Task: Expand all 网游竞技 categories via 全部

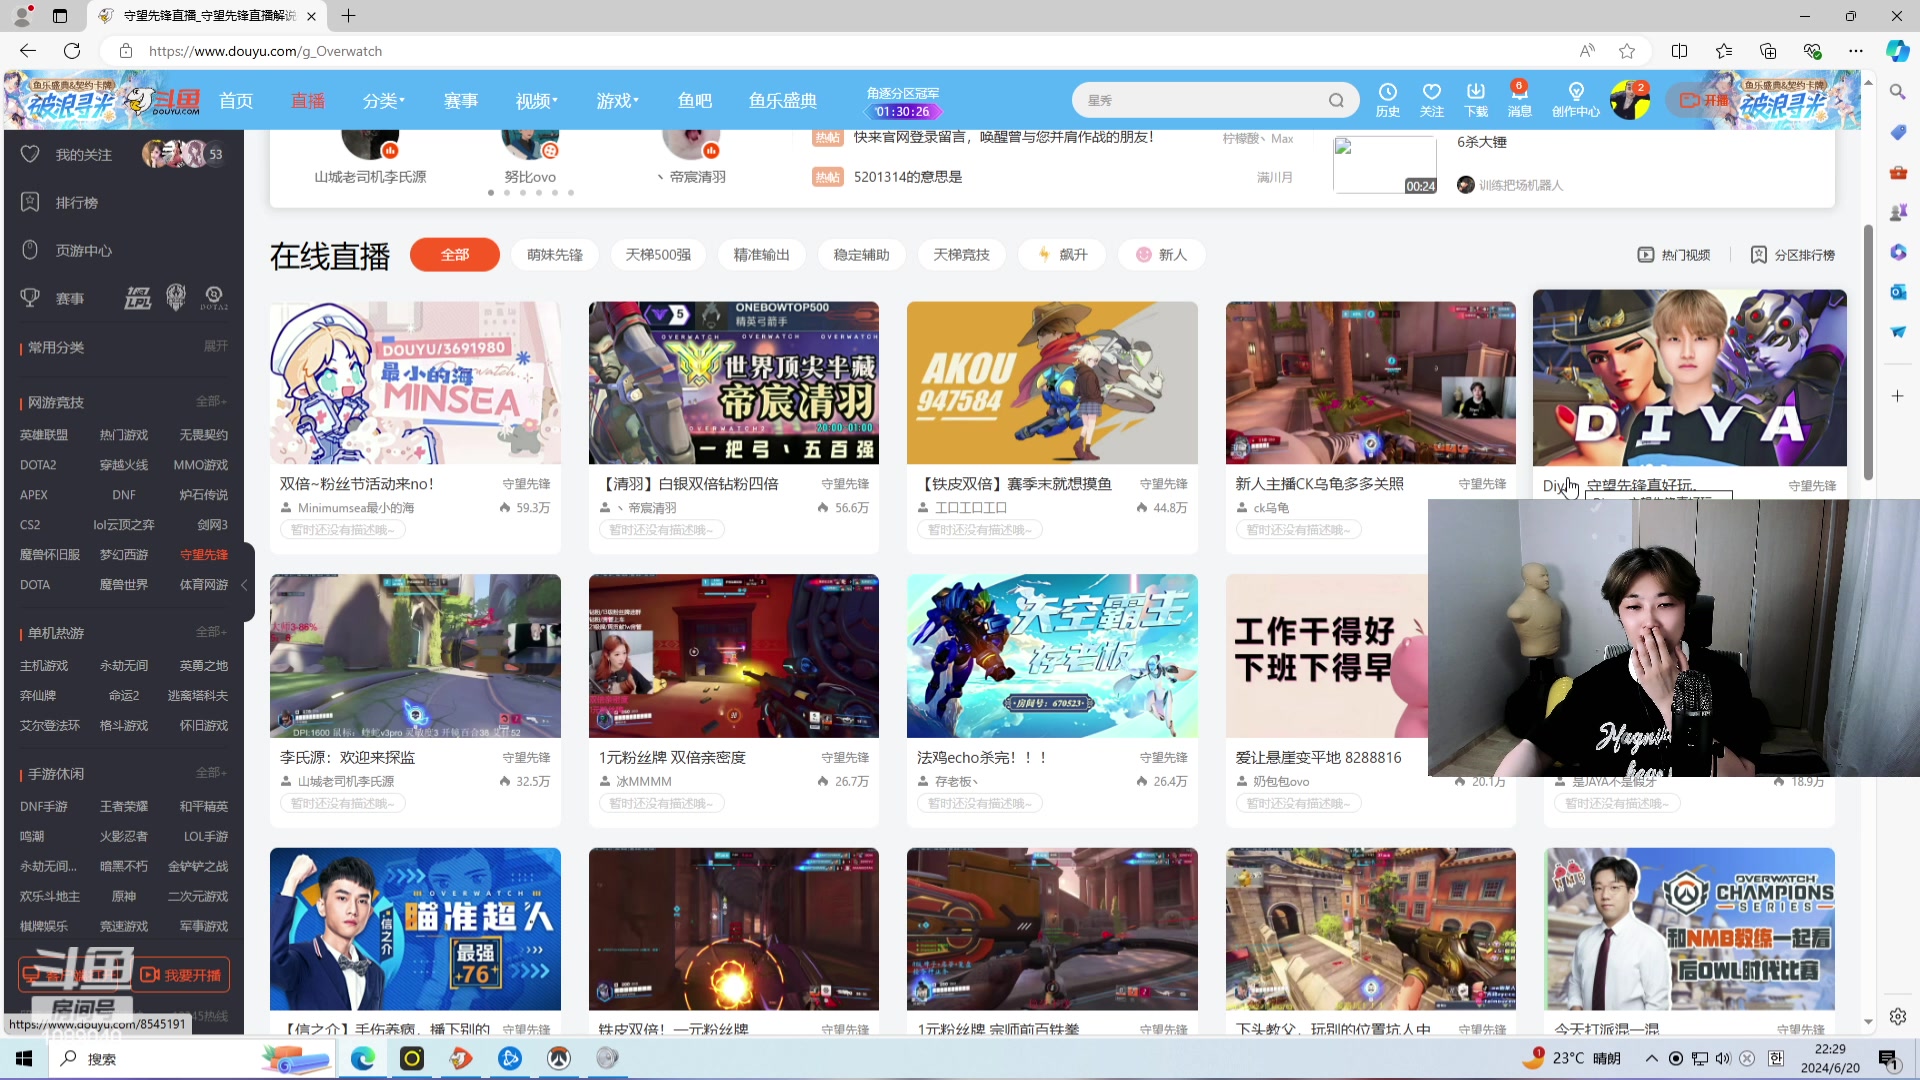Action: (211, 401)
